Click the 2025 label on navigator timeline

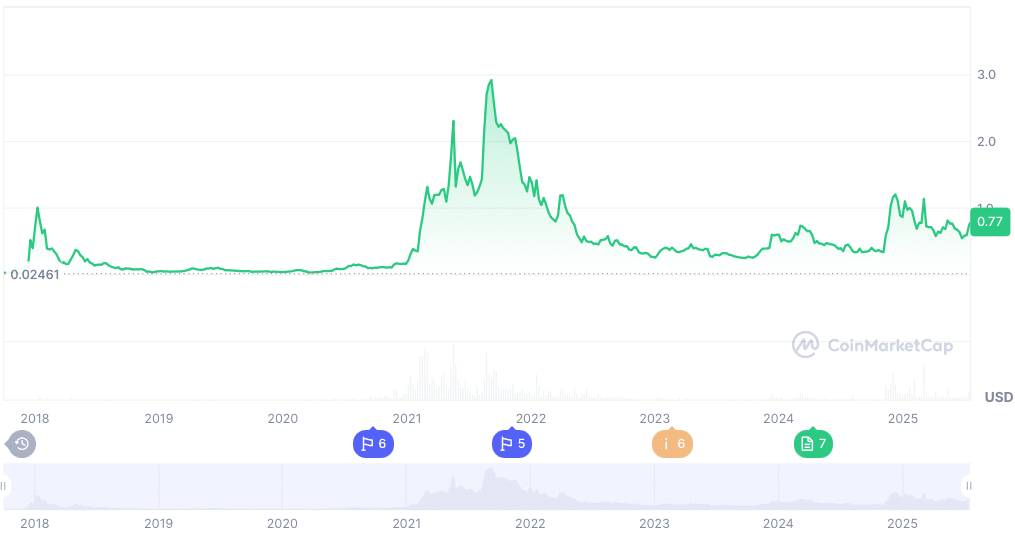pyautogui.click(x=902, y=523)
